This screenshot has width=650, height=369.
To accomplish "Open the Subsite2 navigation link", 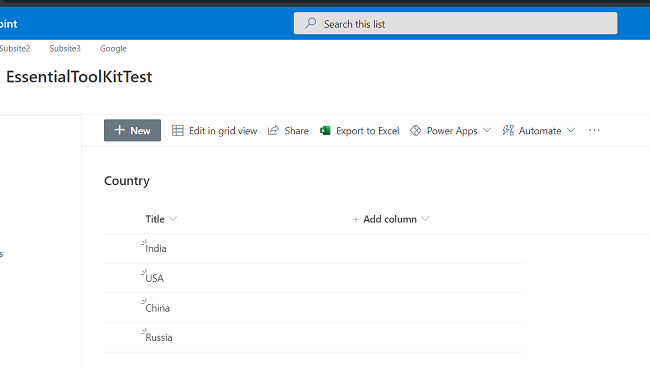I will (15, 49).
